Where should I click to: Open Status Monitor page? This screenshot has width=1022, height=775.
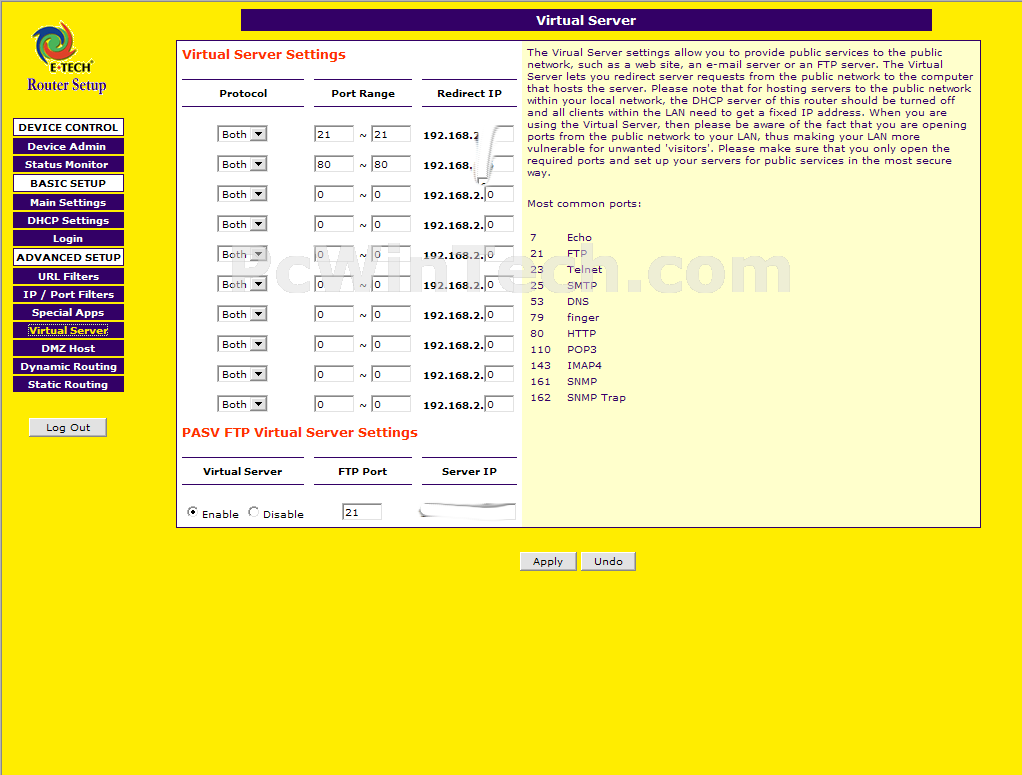(x=68, y=164)
